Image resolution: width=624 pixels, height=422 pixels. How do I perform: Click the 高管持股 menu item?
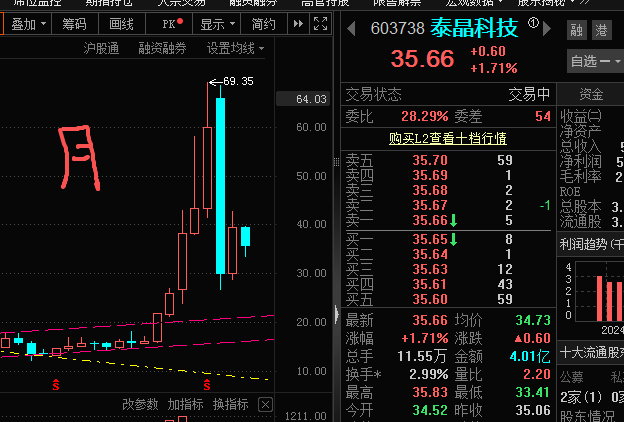(x=325, y=2)
